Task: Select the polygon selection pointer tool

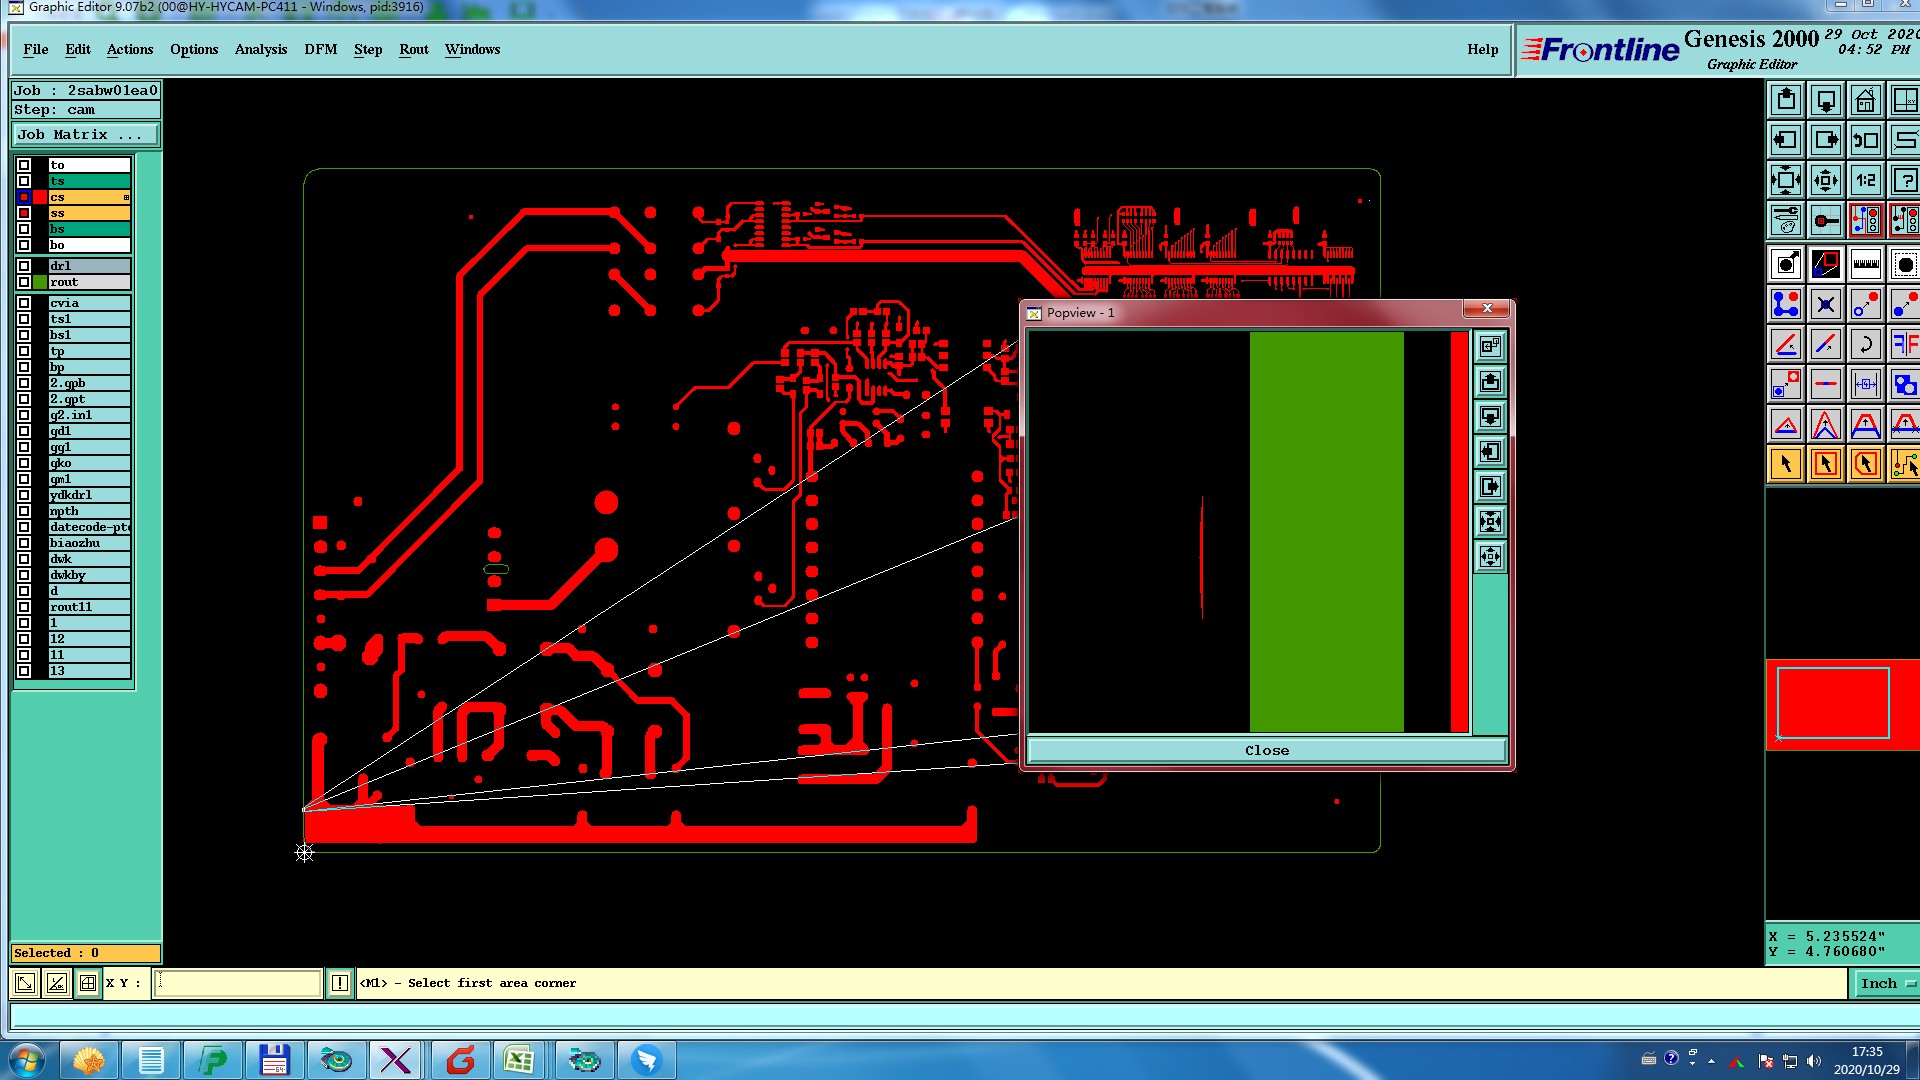Action: click(x=1866, y=464)
